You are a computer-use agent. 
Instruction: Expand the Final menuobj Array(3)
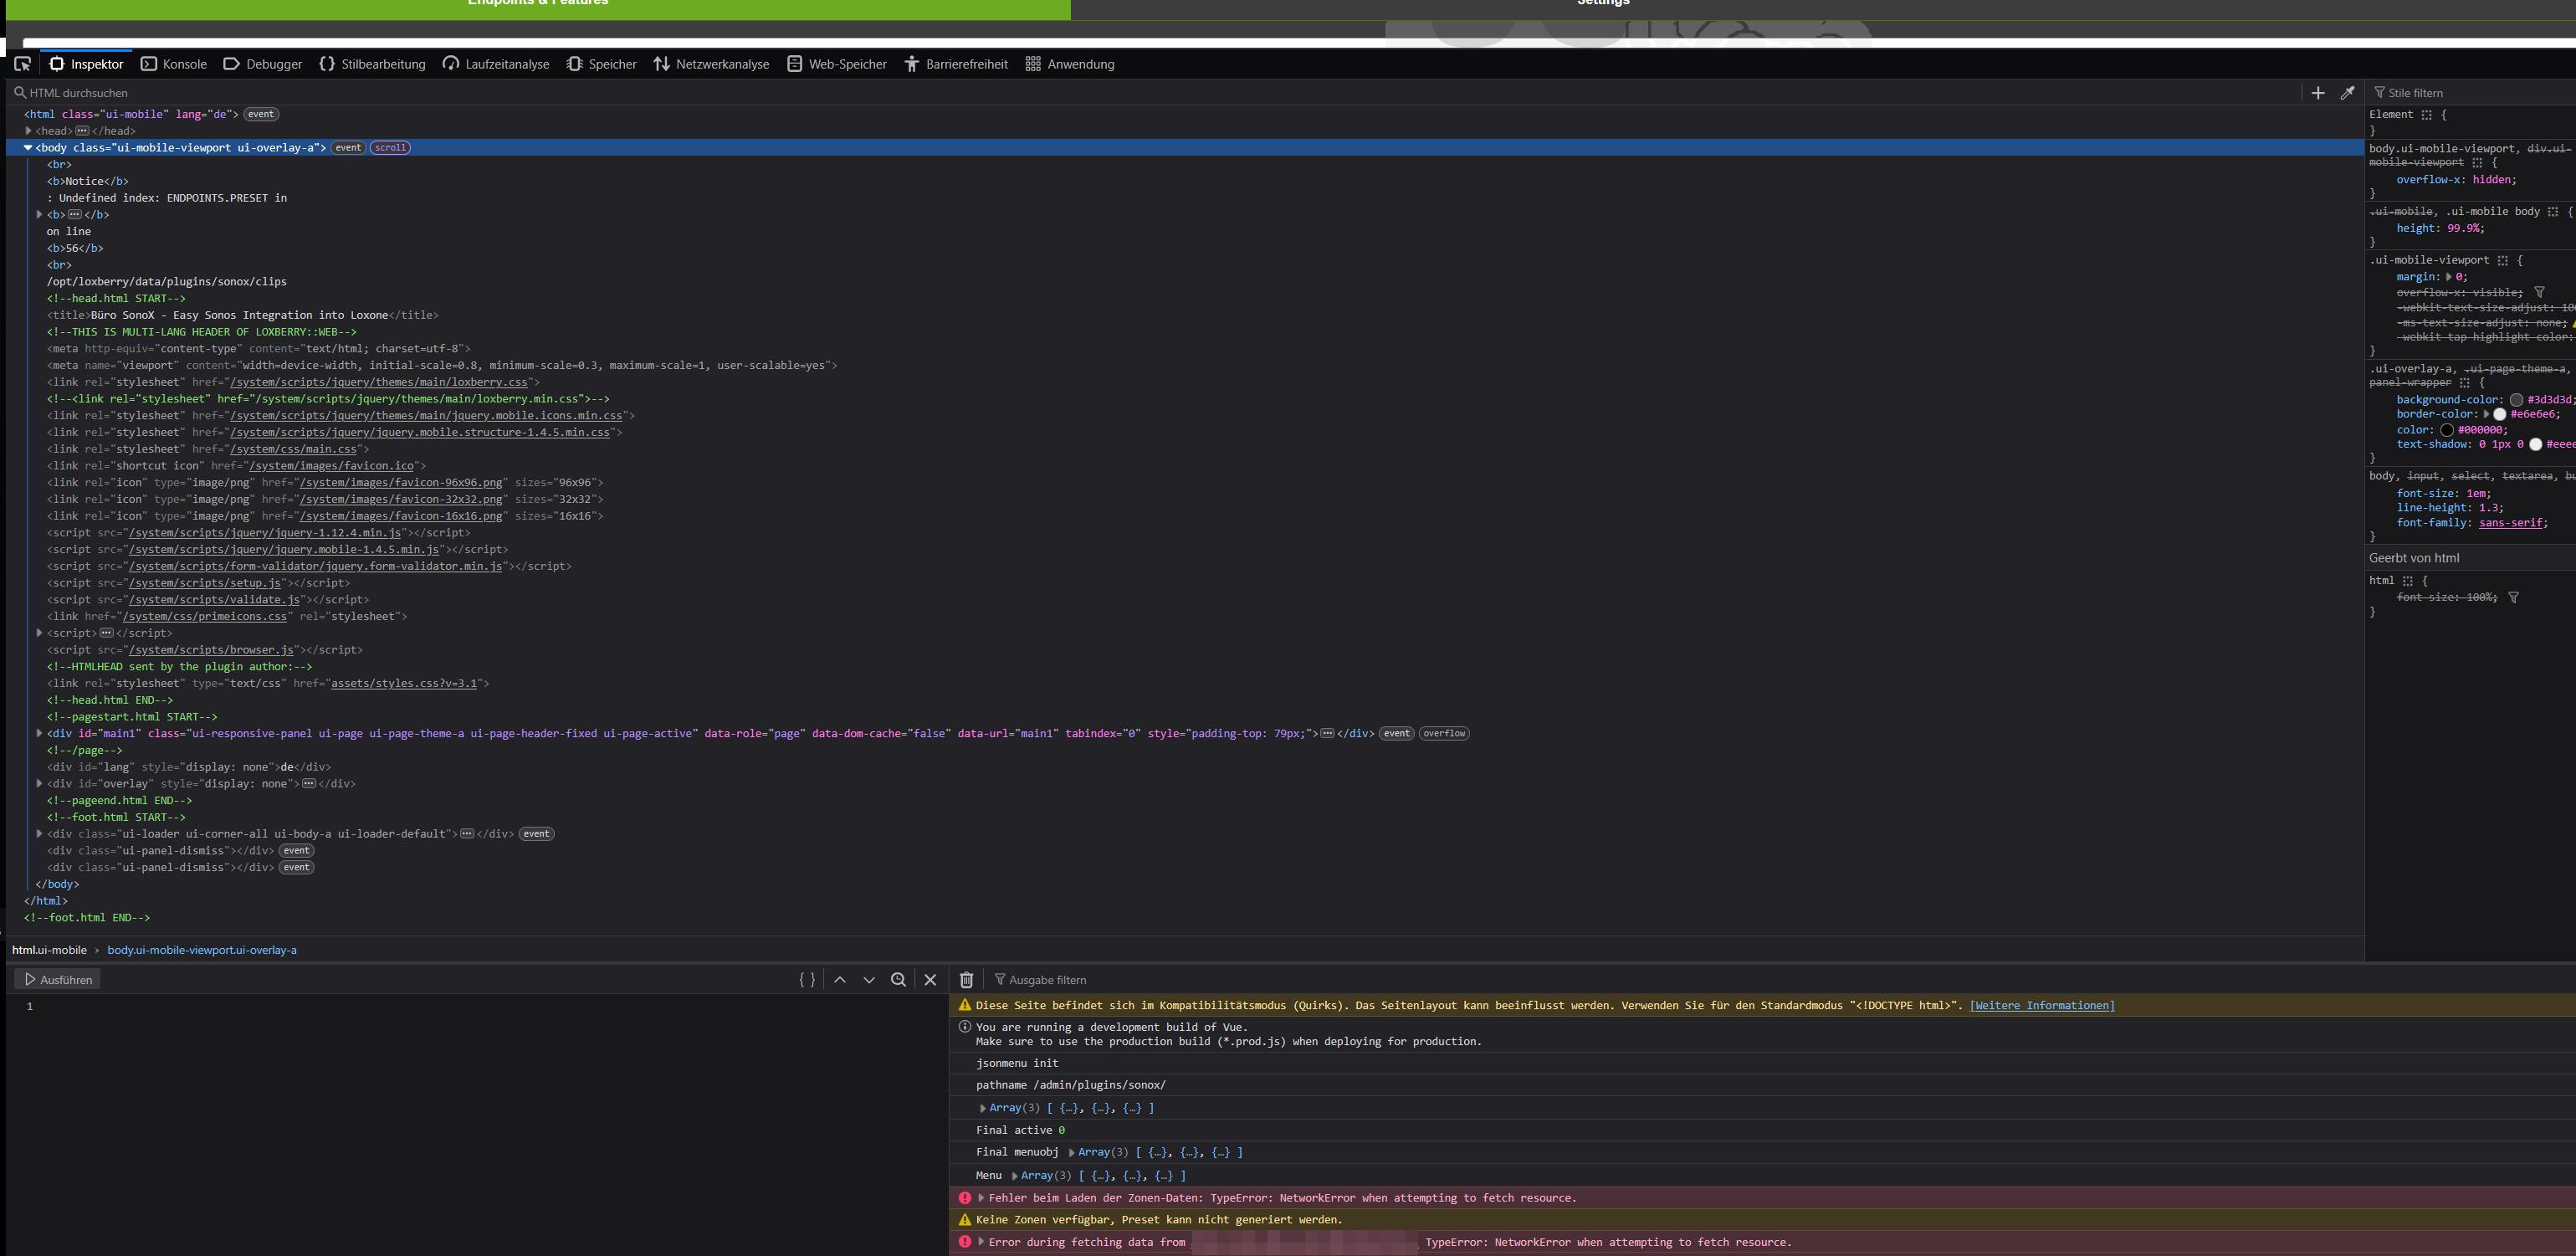click(x=1071, y=1153)
